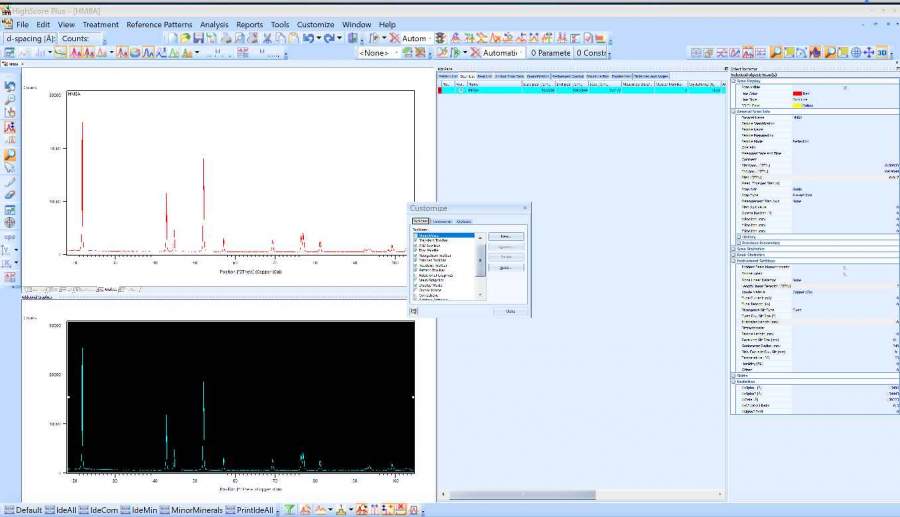Click the Default batch button
900x517 pixels.
click(22, 510)
